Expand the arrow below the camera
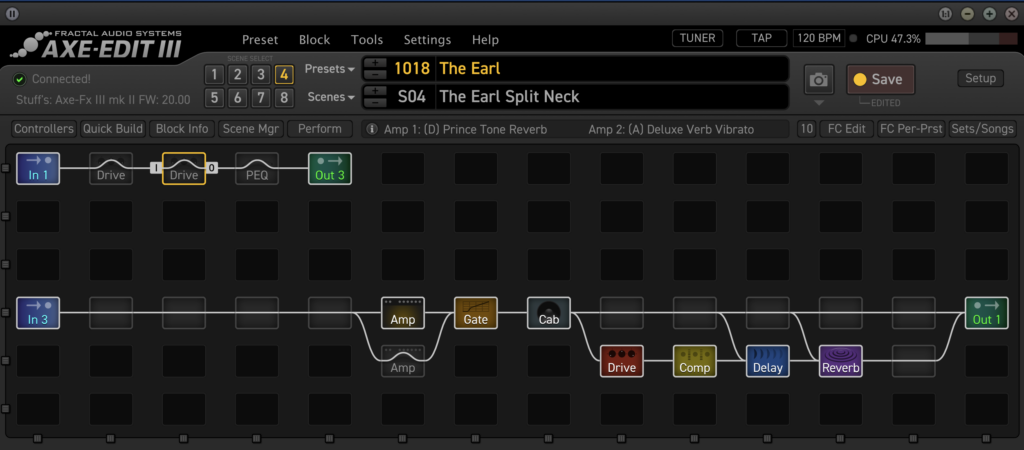The width and height of the screenshot is (1024, 450). pyautogui.click(x=819, y=103)
